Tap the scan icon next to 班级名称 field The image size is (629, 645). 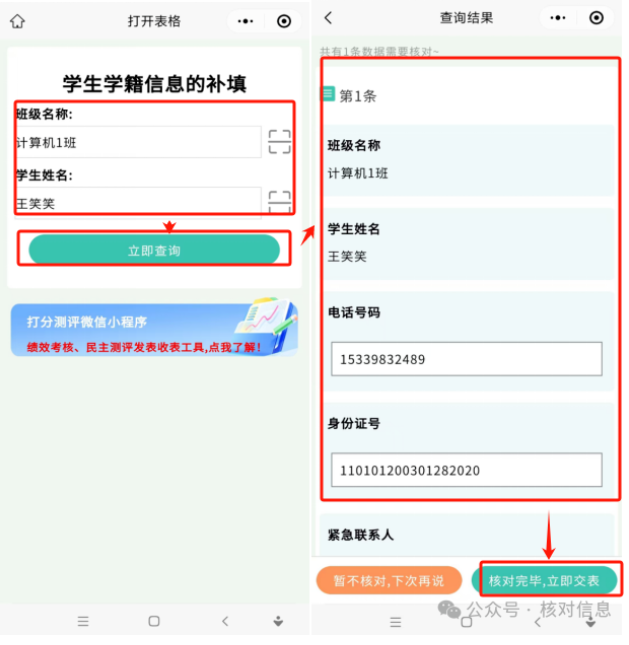[x=279, y=142]
